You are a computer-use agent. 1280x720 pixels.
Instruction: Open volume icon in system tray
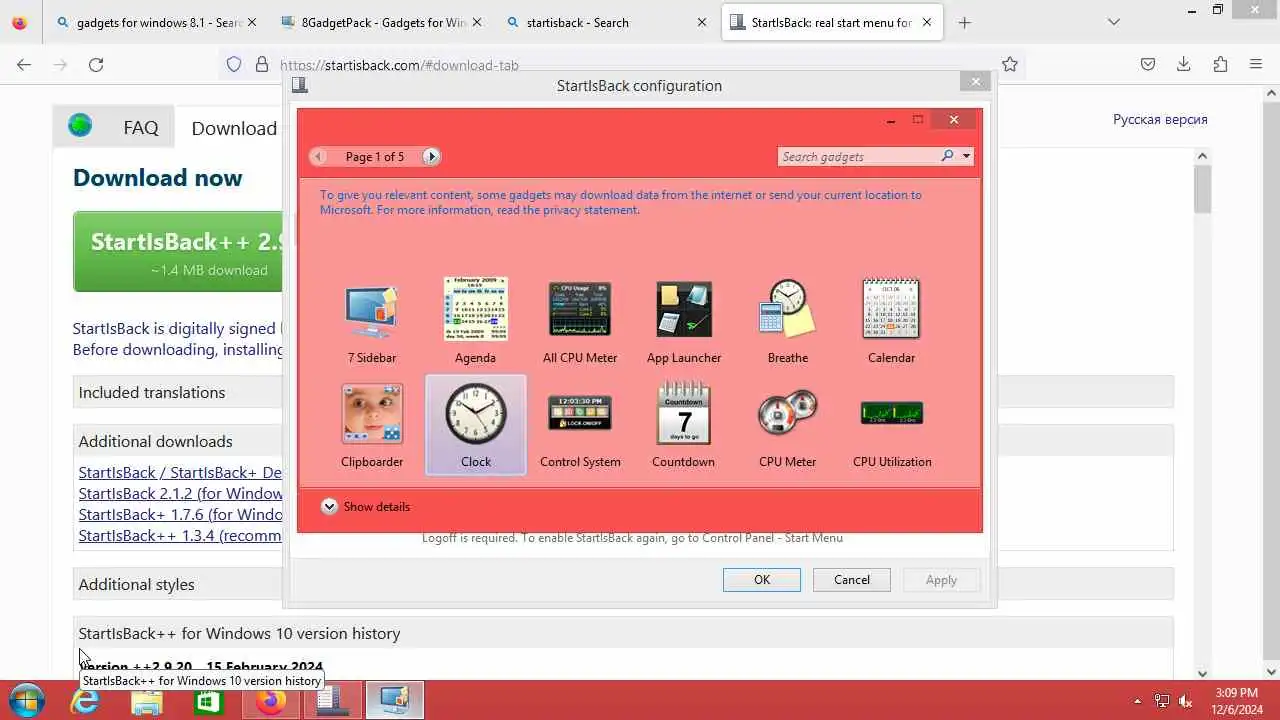1185,701
